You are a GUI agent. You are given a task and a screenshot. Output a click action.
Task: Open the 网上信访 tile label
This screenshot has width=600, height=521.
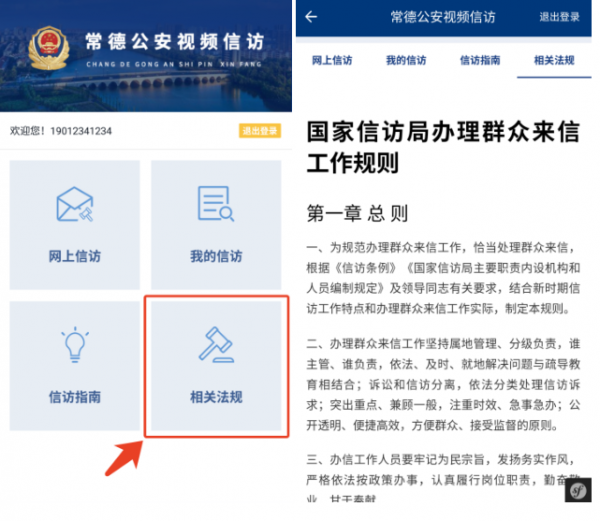75,256
